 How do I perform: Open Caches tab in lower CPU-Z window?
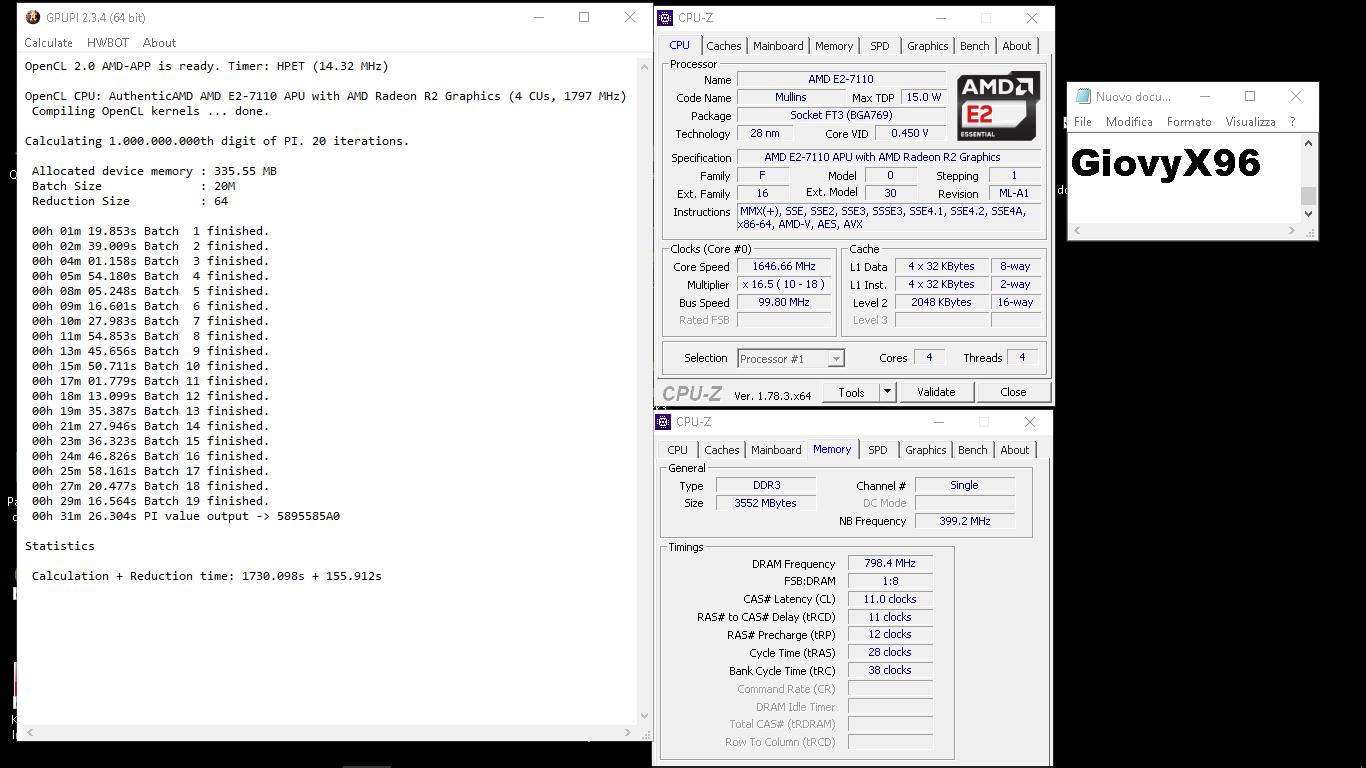pyautogui.click(x=722, y=450)
